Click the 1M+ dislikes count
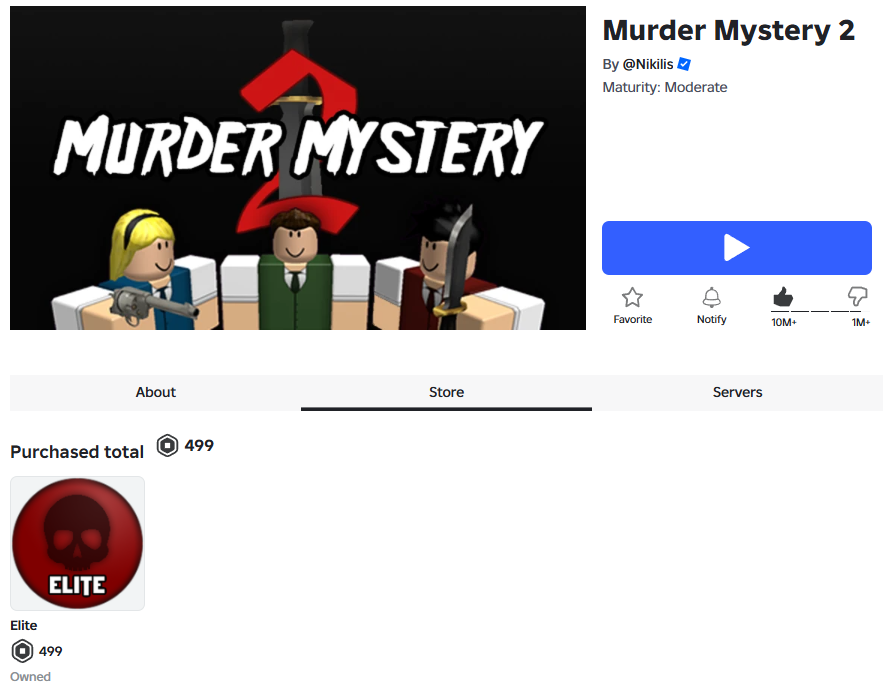890x691 pixels. [x=860, y=323]
